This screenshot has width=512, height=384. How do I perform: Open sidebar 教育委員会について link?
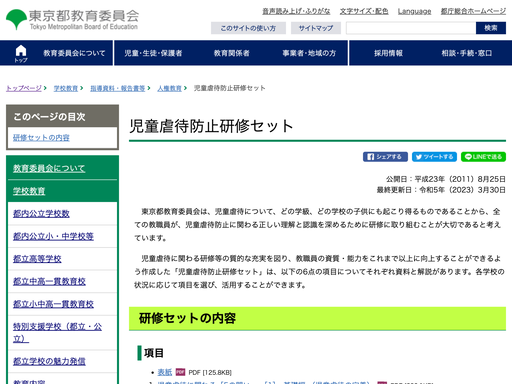click(49, 168)
